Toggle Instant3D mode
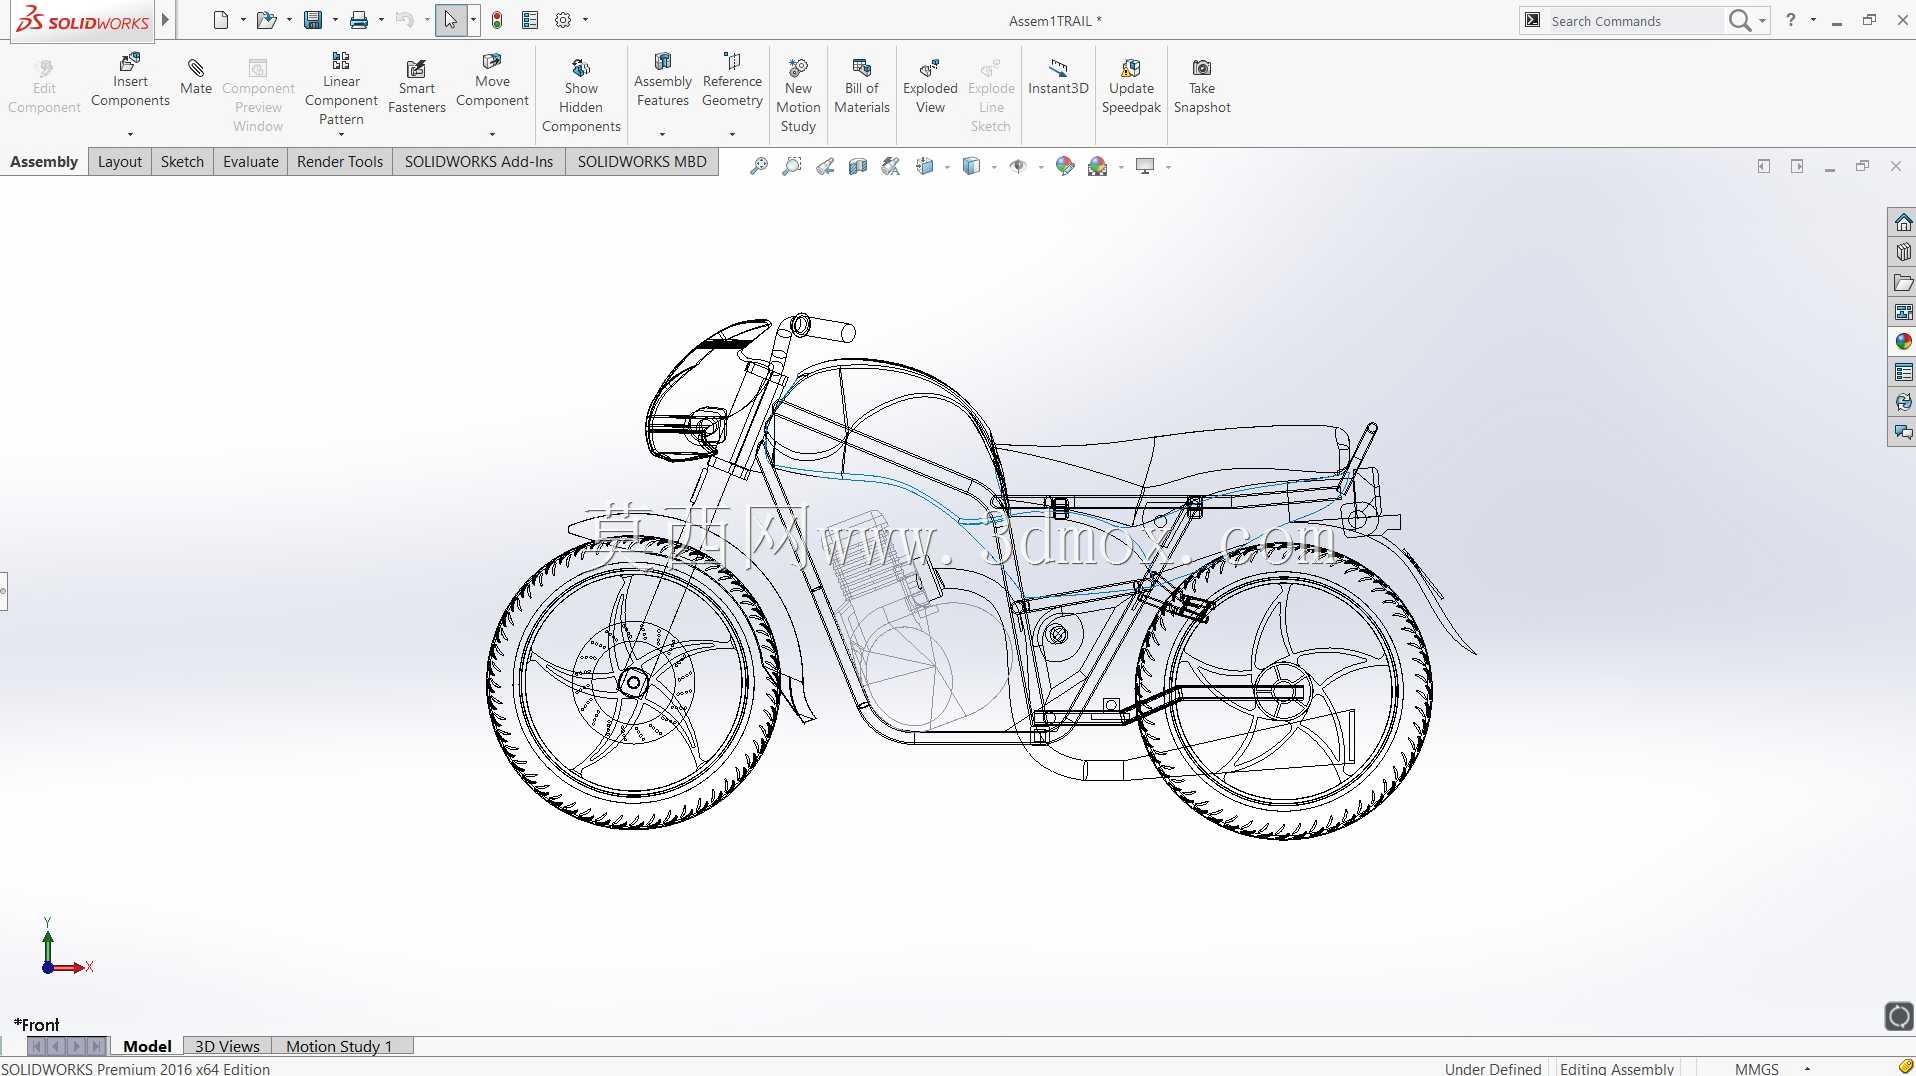 pyautogui.click(x=1058, y=77)
